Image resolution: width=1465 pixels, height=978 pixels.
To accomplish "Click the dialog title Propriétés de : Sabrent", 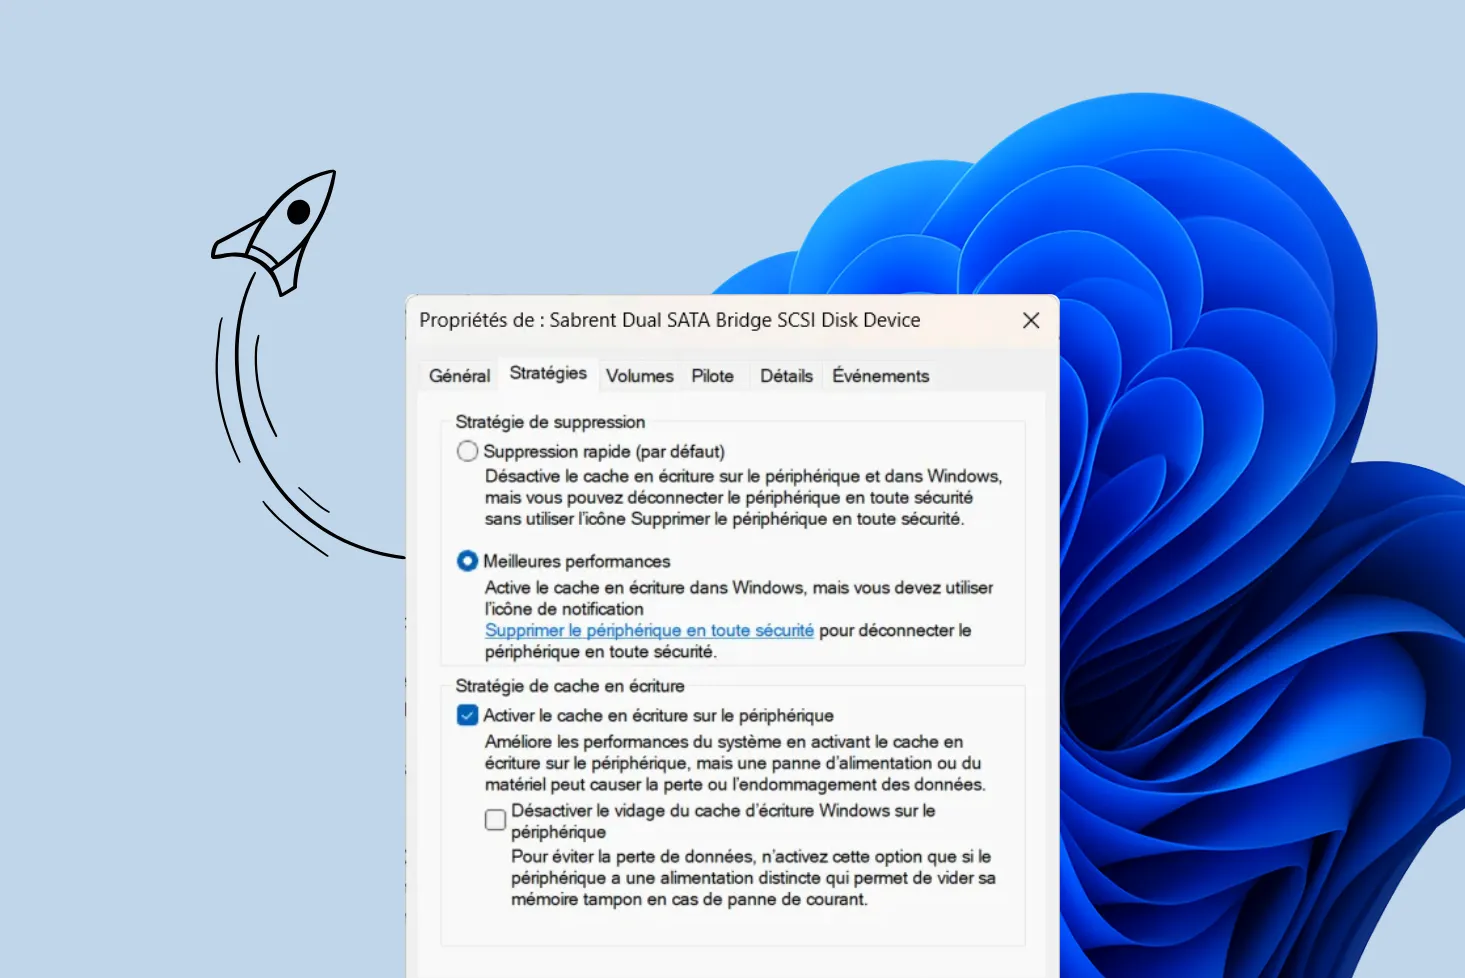I will coord(669,320).
